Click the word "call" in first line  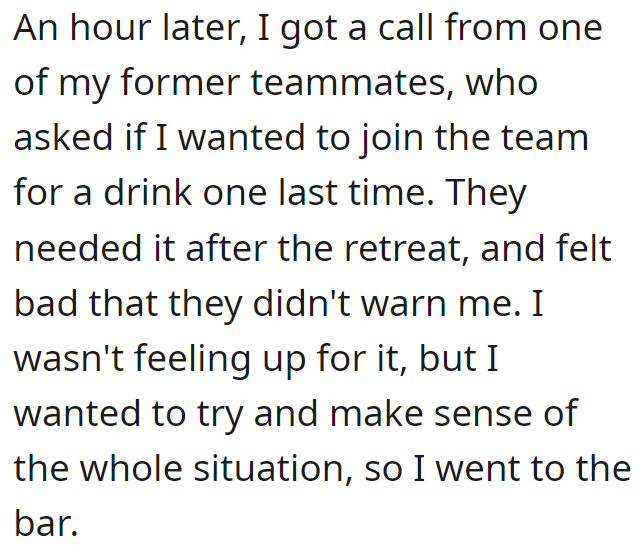click(406, 27)
